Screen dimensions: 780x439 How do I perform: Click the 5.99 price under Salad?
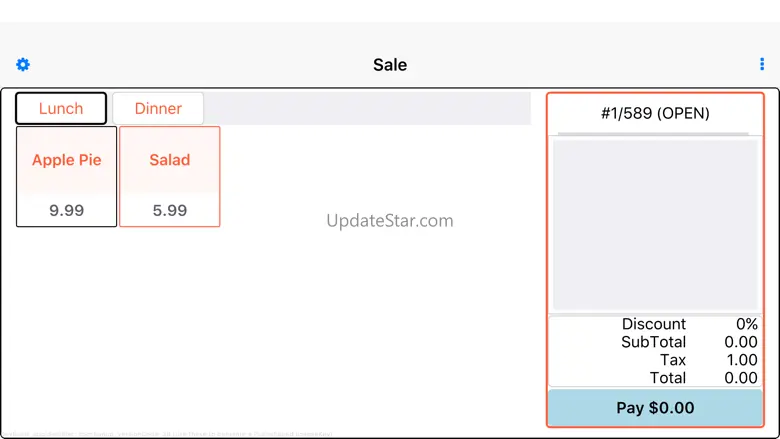click(170, 210)
